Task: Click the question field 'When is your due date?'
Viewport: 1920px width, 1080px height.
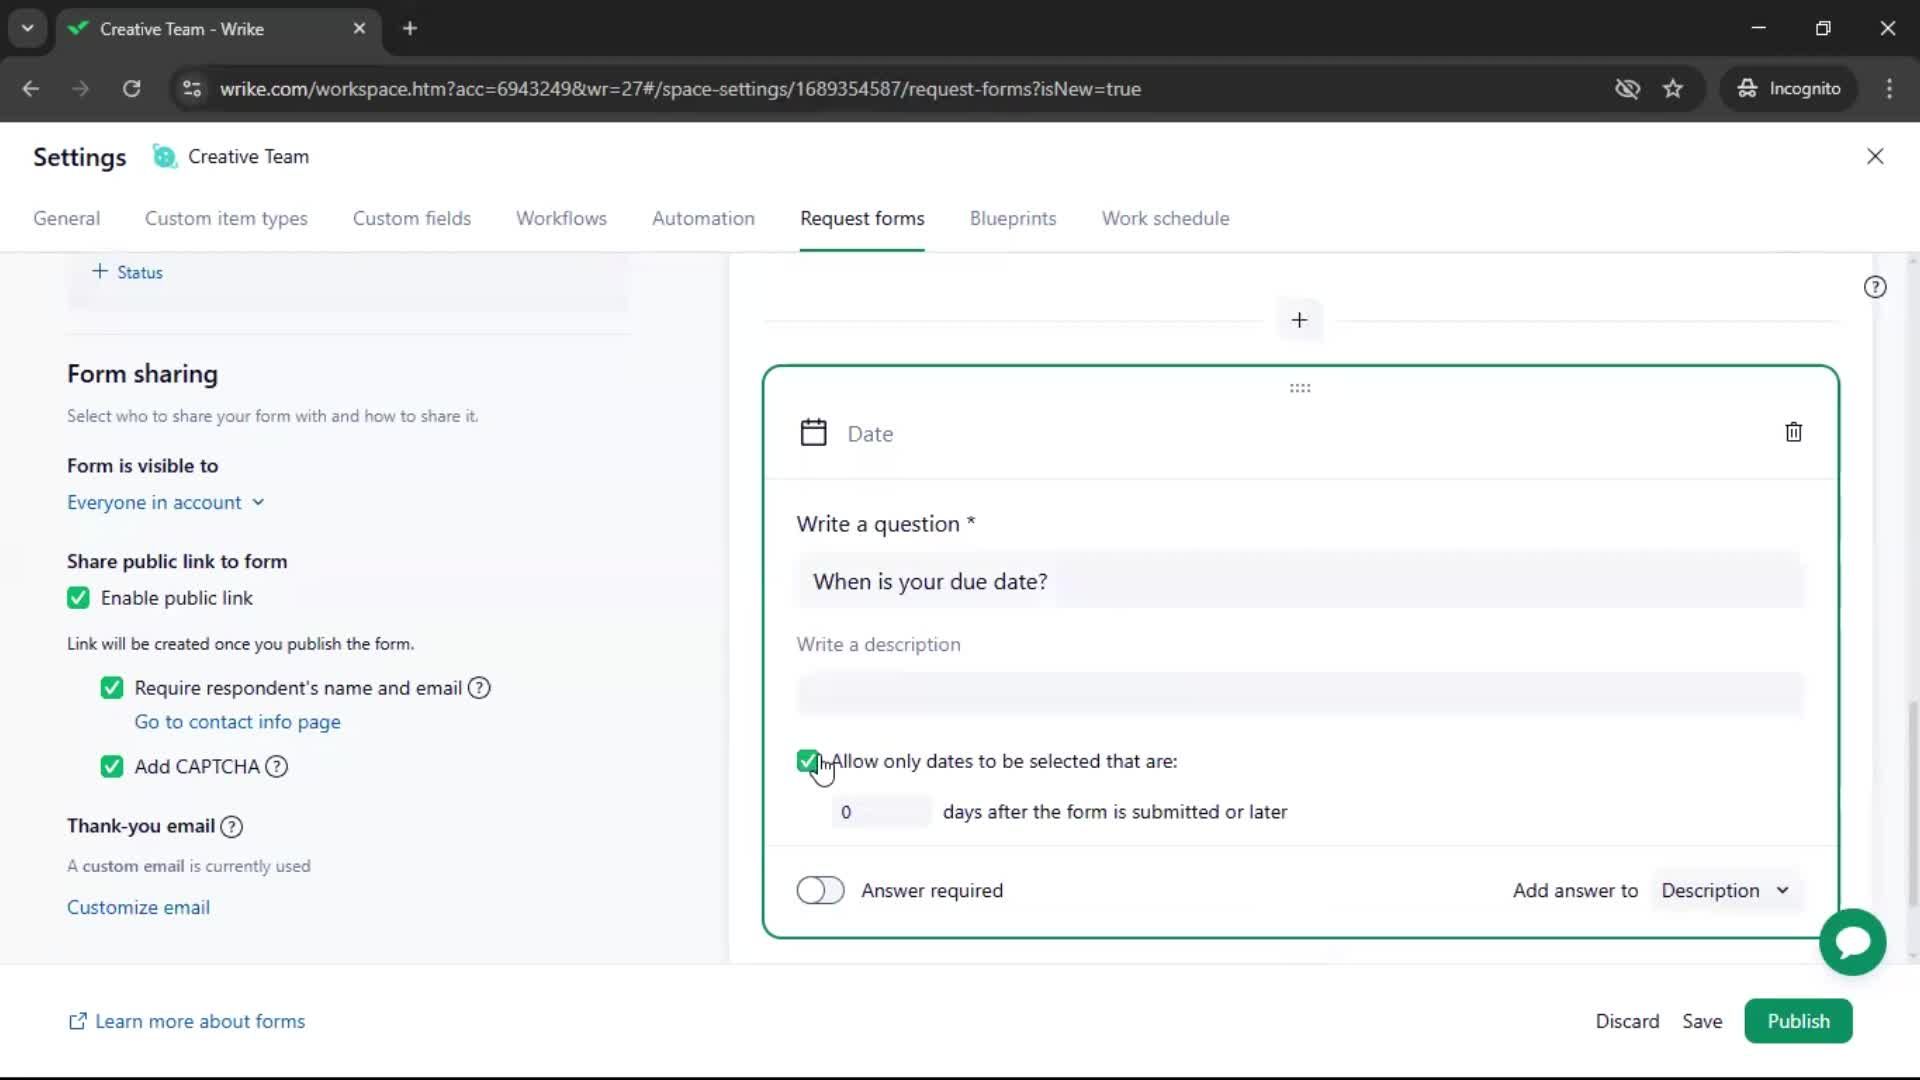Action: click(1299, 581)
